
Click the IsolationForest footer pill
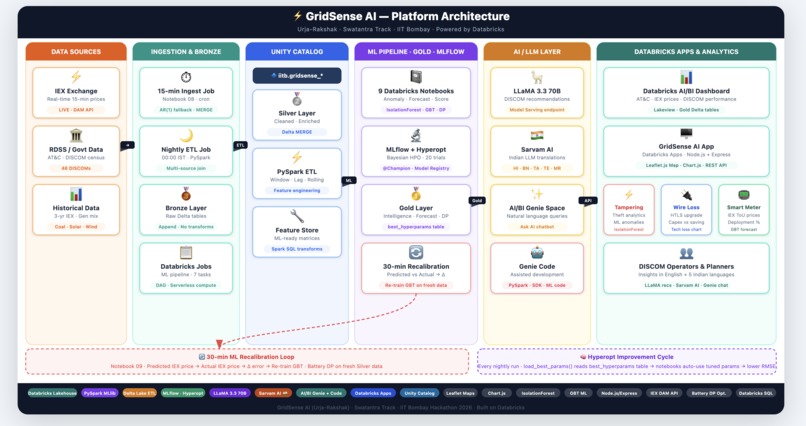(x=538, y=393)
